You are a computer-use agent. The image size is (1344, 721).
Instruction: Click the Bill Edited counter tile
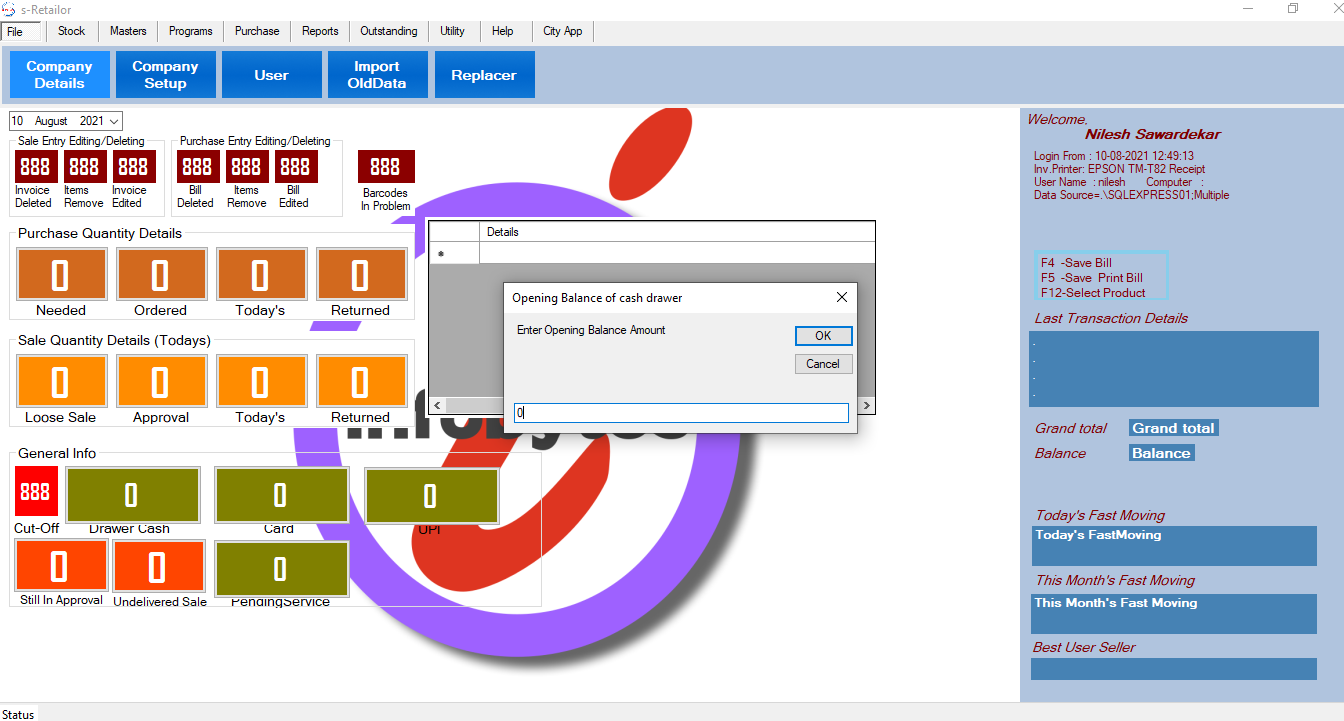294,166
